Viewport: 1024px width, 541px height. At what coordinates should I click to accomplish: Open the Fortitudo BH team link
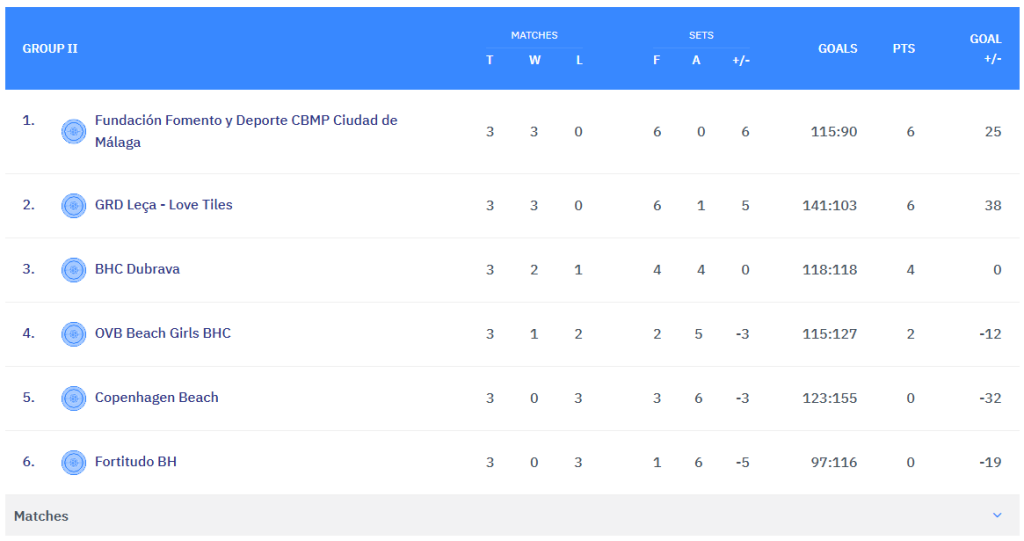point(135,461)
